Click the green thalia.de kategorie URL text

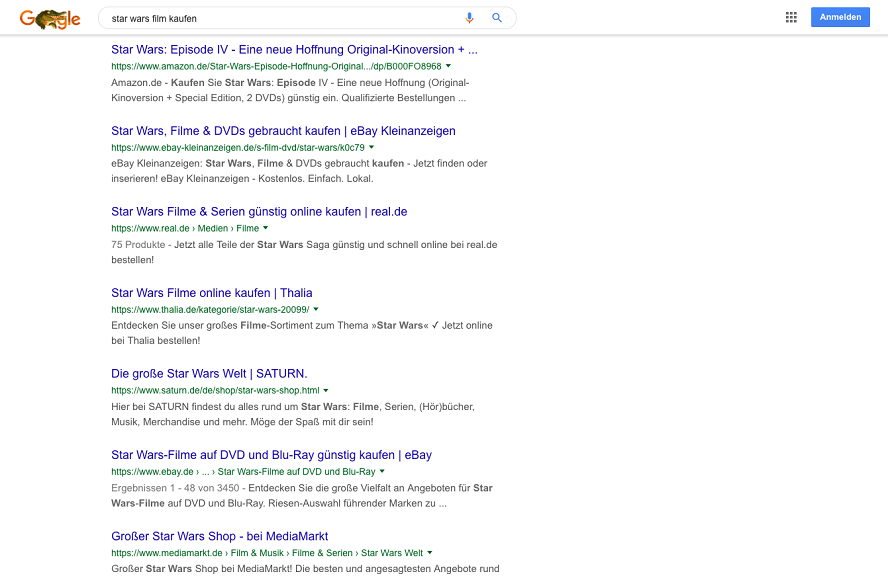[210, 309]
